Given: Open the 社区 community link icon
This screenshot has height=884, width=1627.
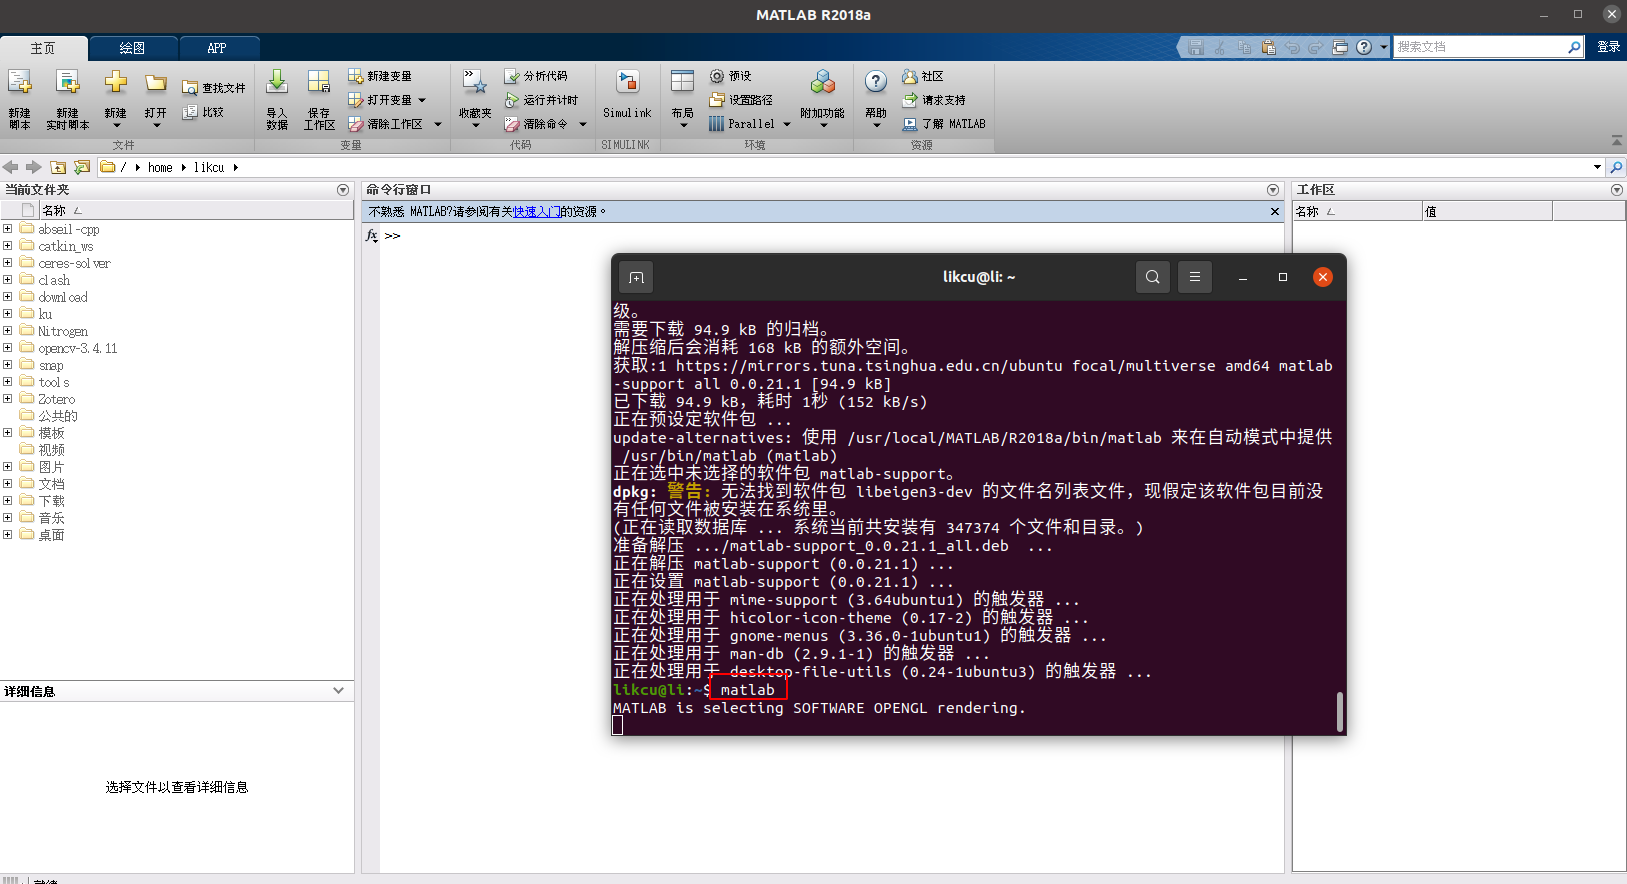Looking at the screenshot, I should [x=910, y=76].
